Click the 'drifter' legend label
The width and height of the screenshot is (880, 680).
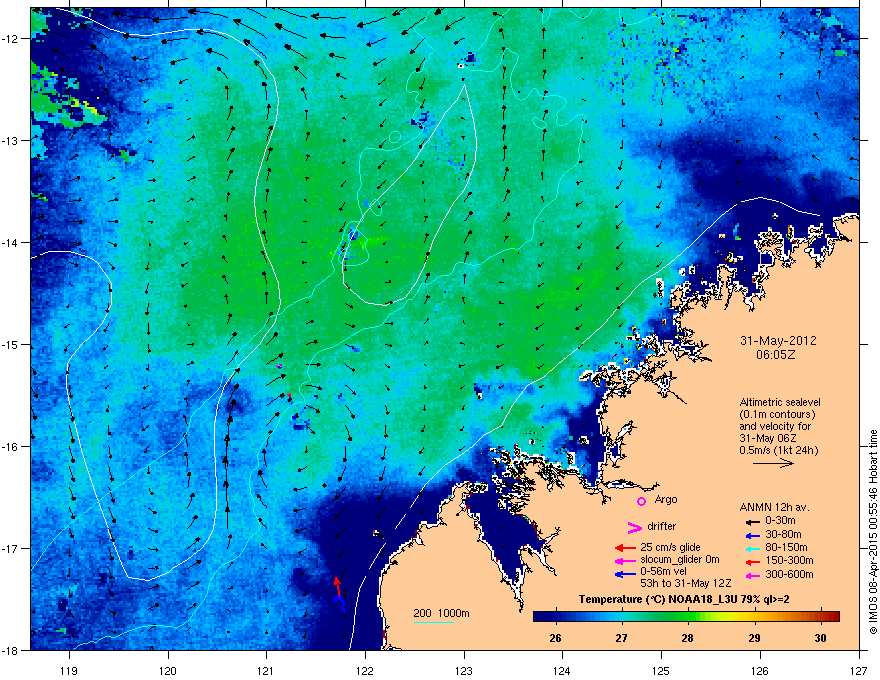(662, 526)
